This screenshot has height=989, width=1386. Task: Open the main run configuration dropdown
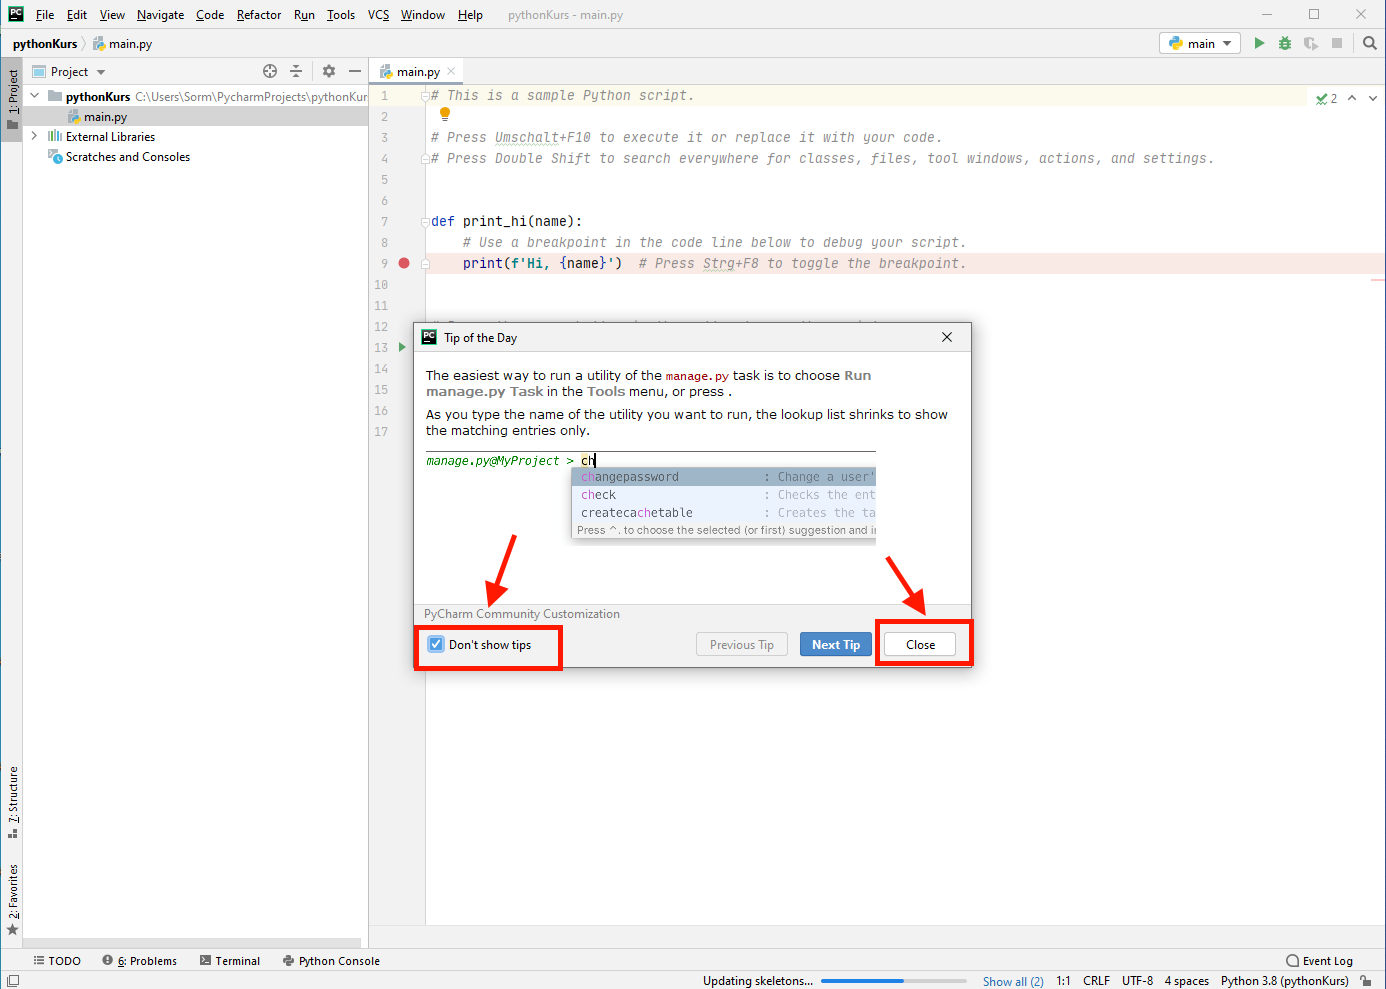(1200, 43)
